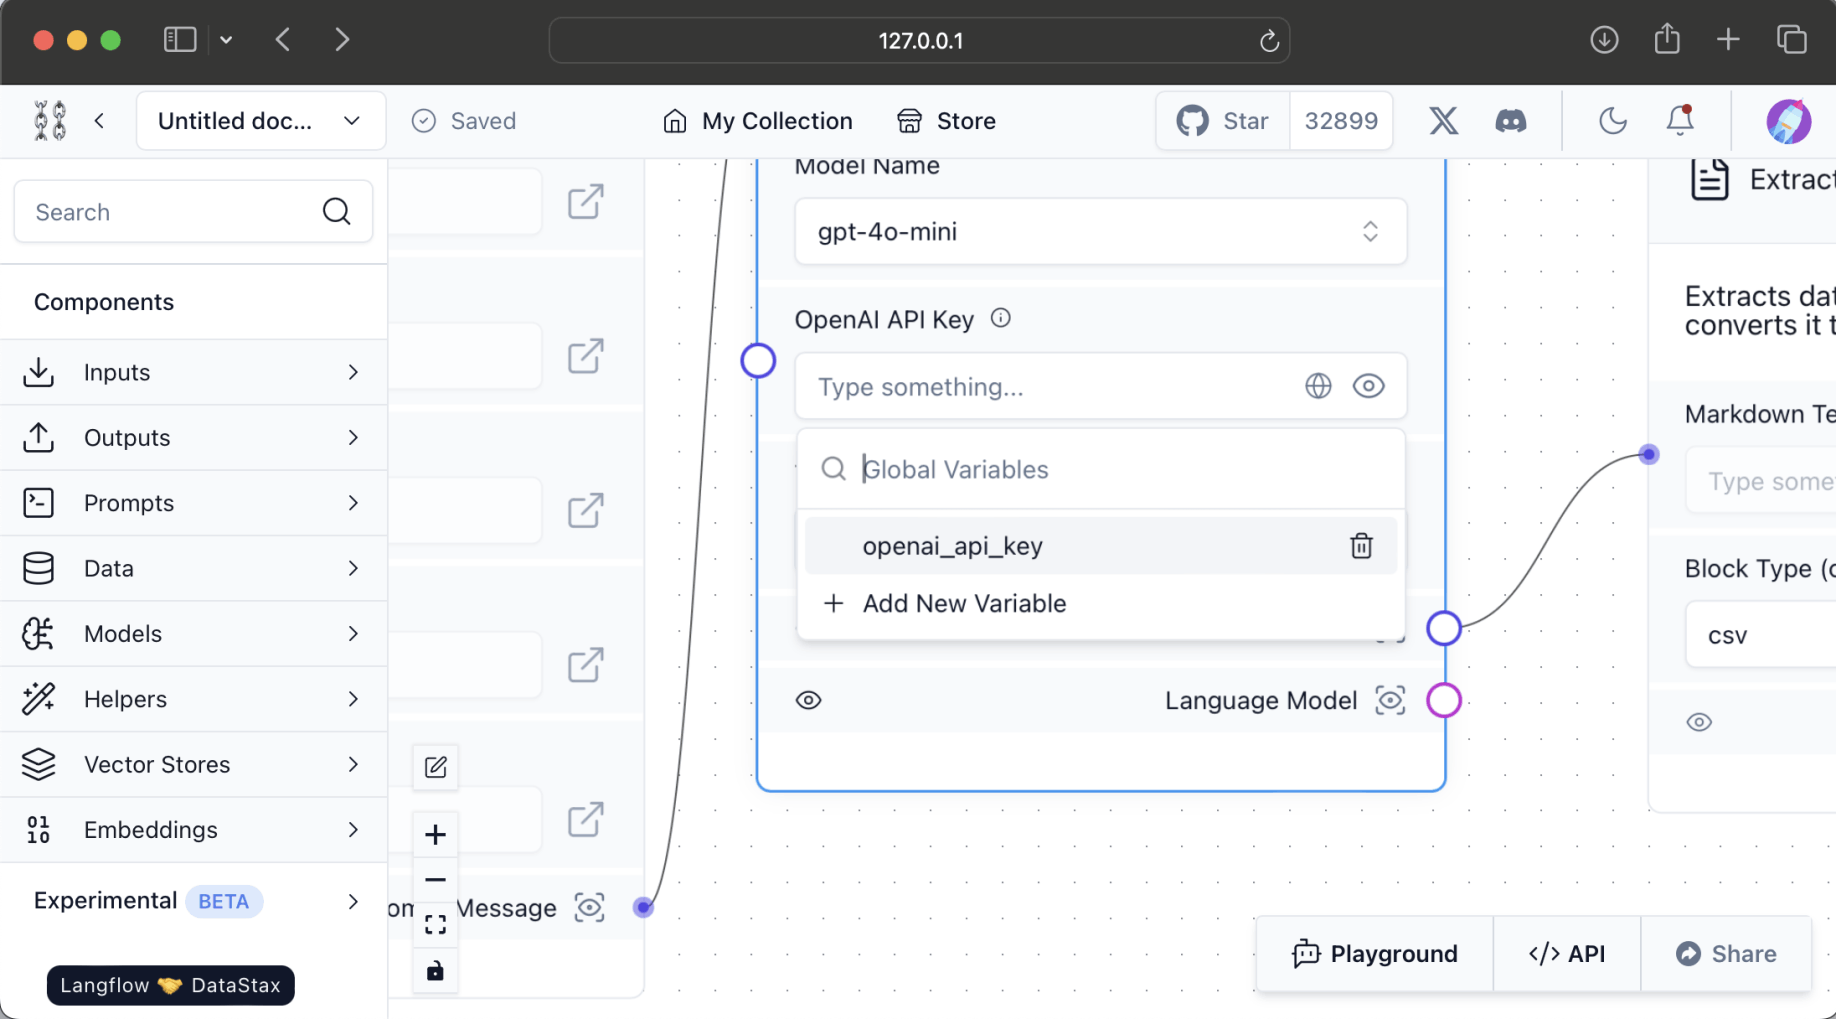Open the Untitled document flow dropdown
1836x1019 pixels.
pos(260,121)
